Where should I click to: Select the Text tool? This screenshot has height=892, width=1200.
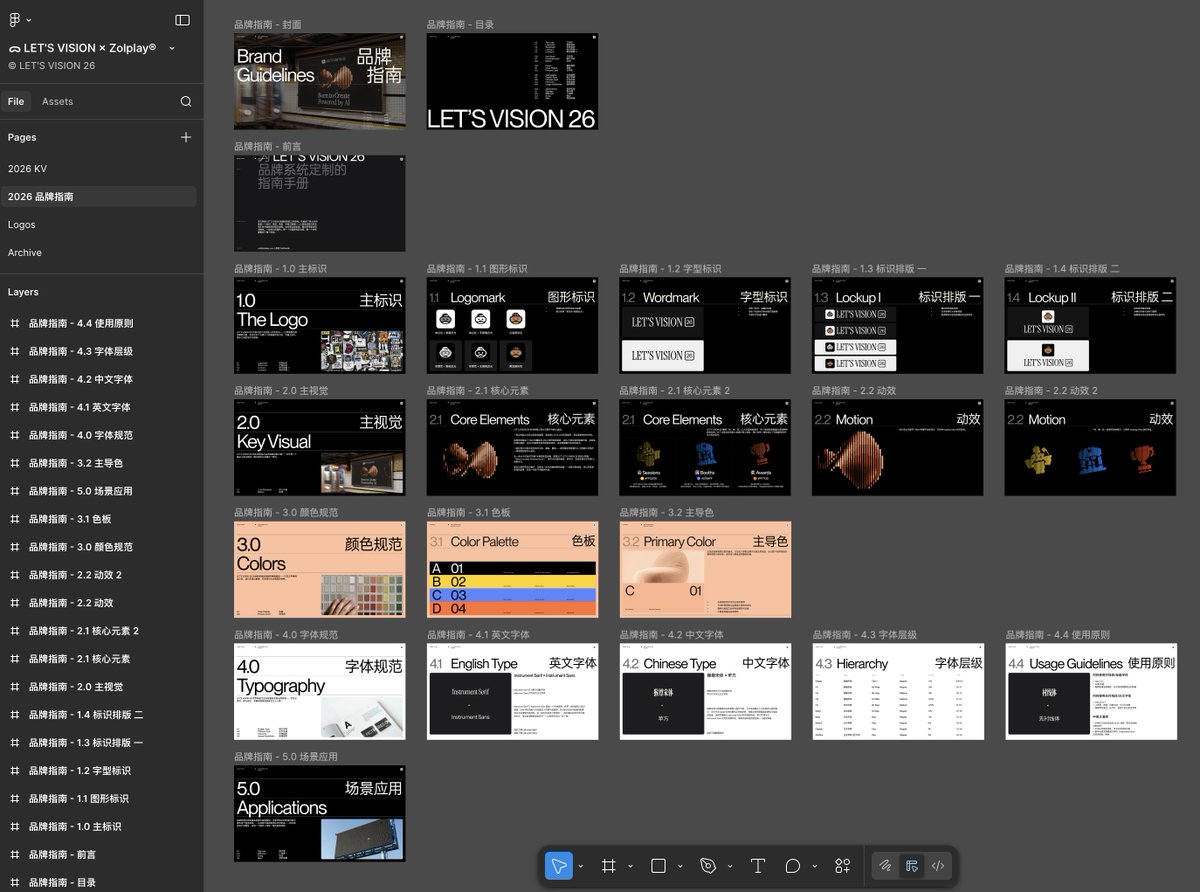tap(758, 866)
